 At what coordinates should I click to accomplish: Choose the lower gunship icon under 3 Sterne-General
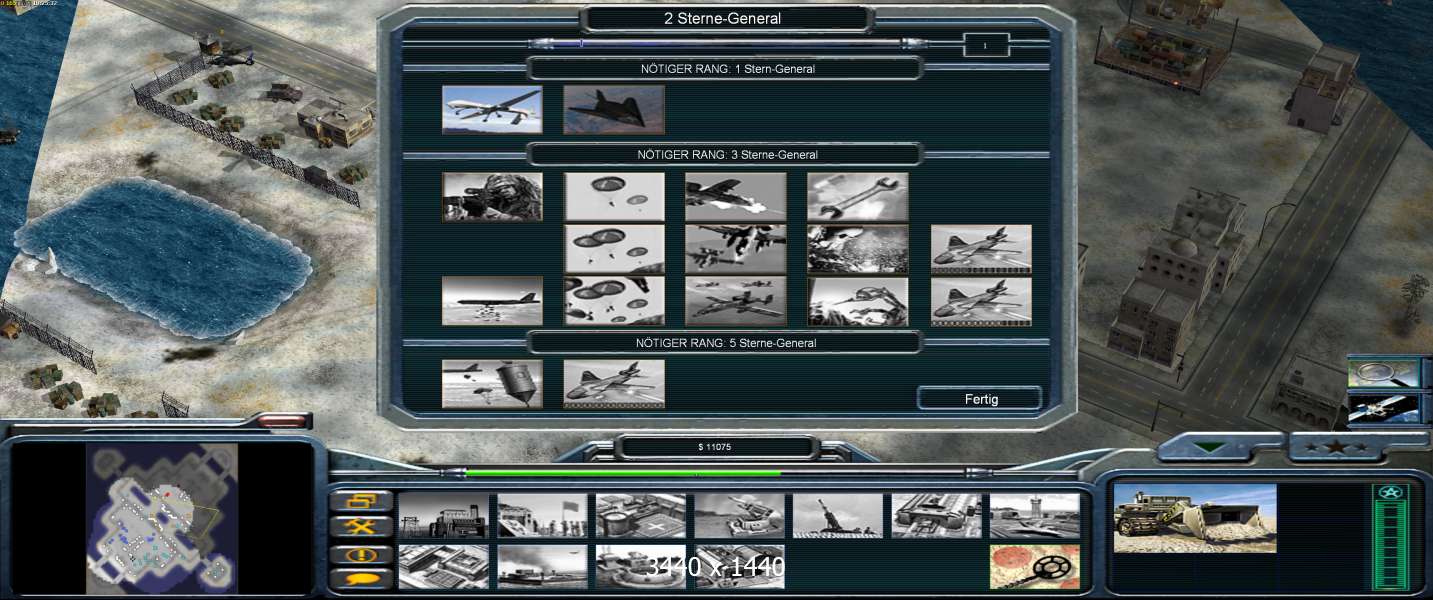pos(981,301)
